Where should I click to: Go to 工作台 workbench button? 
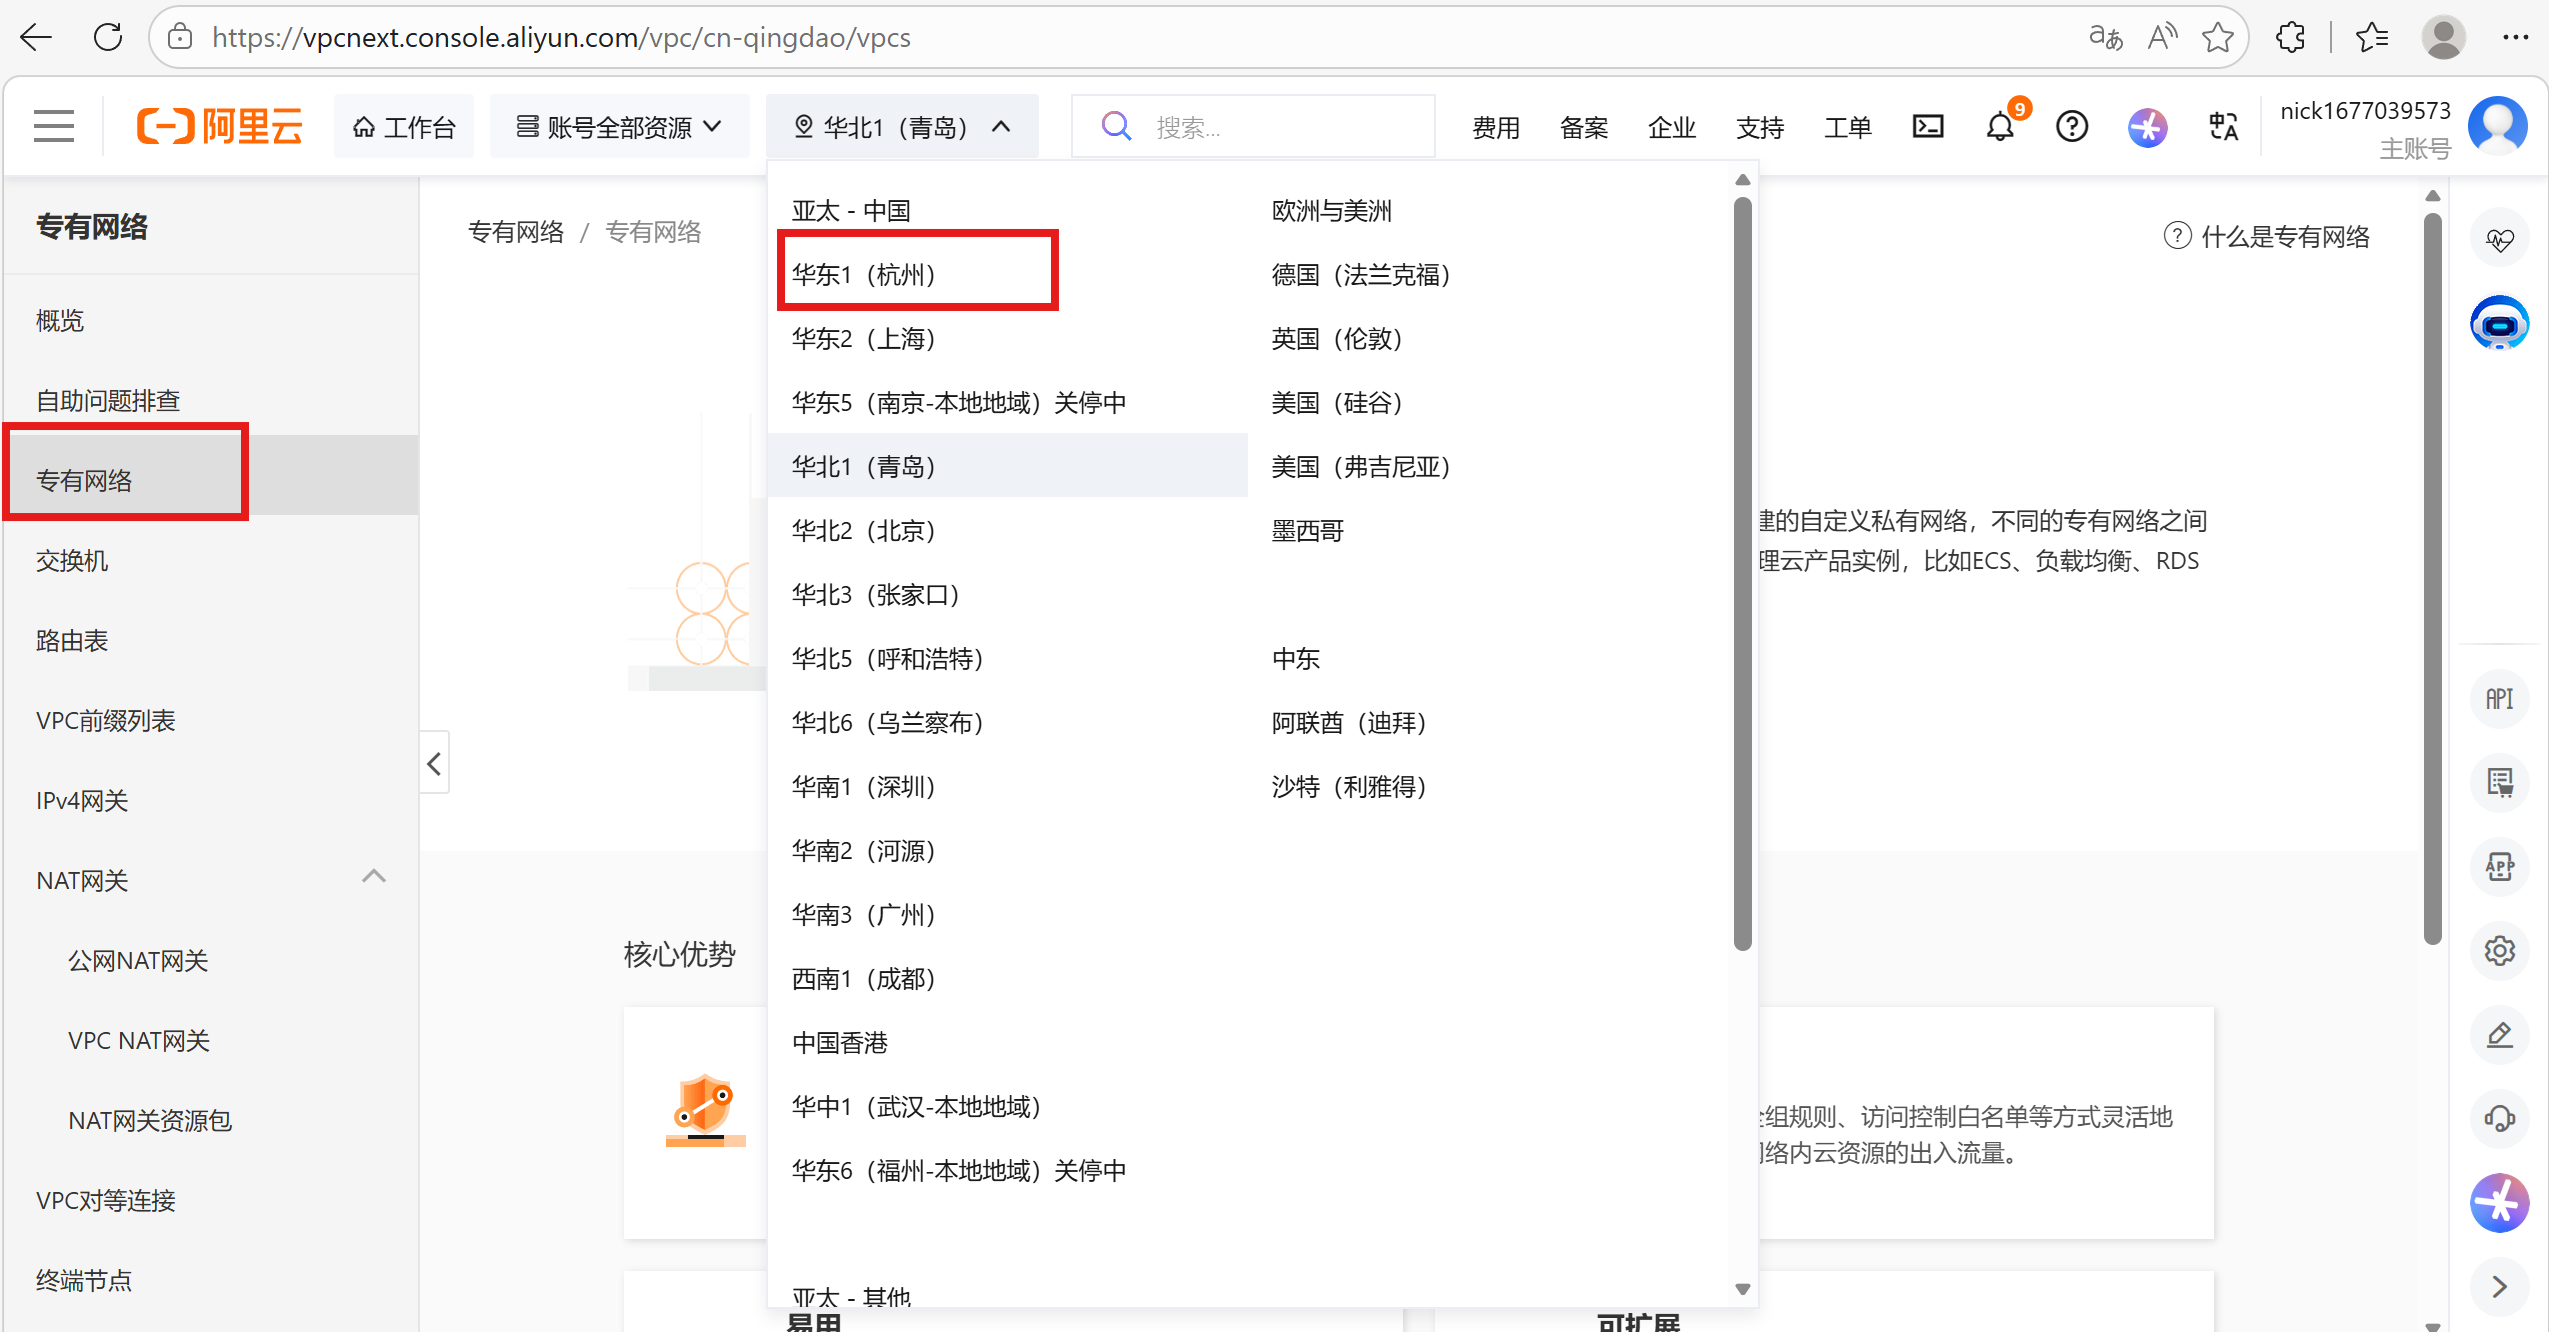click(405, 127)
